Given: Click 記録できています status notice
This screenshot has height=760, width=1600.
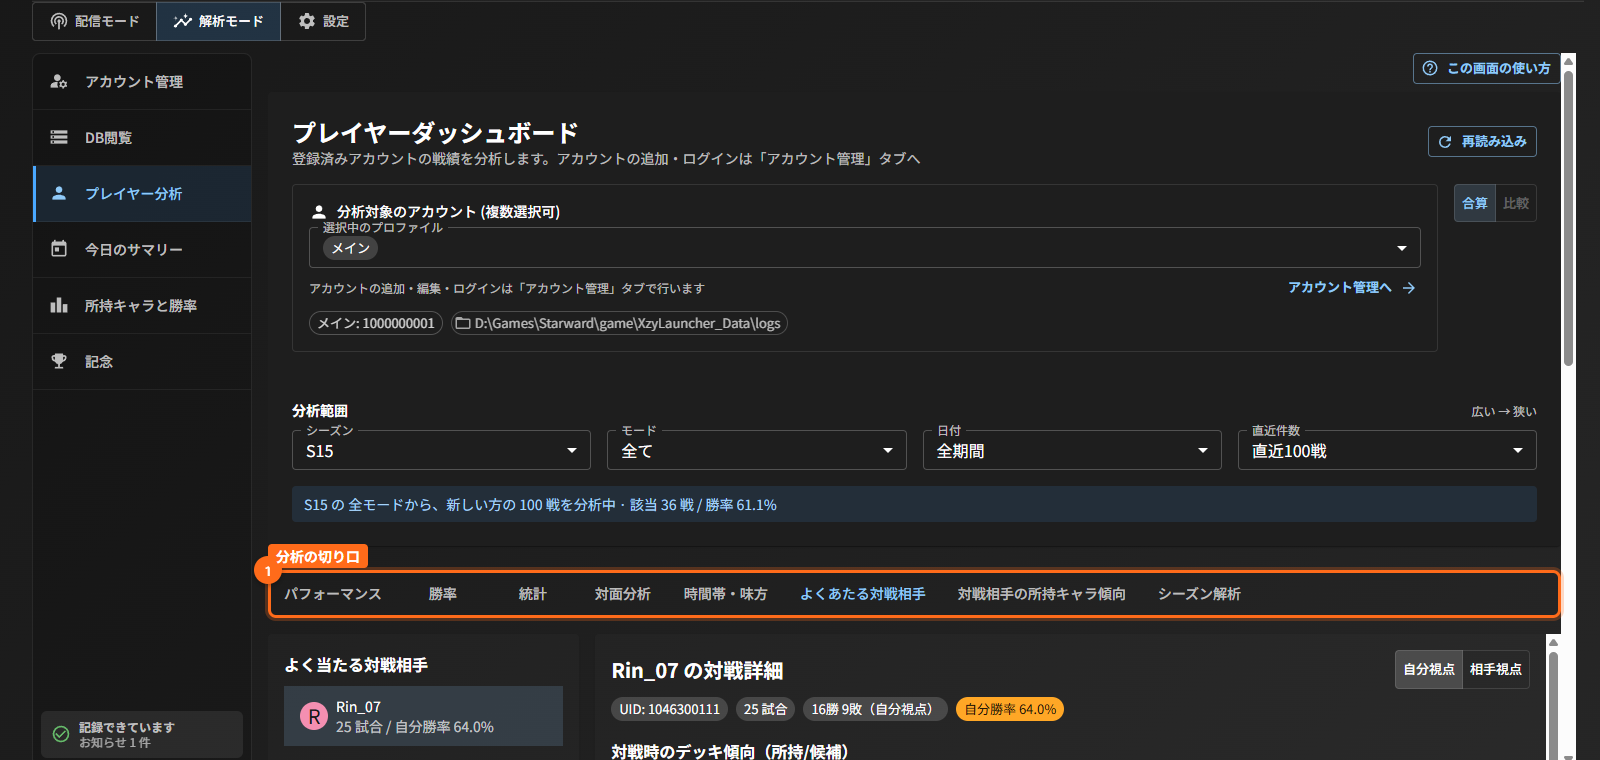Looking at the screenshot, I should (142, 734).
